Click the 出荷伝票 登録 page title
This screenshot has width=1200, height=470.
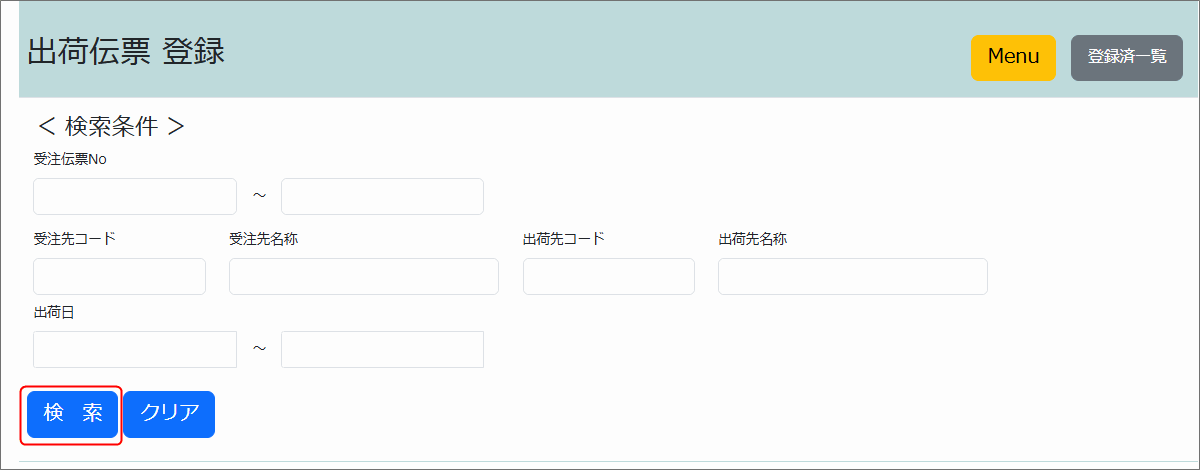126,52
